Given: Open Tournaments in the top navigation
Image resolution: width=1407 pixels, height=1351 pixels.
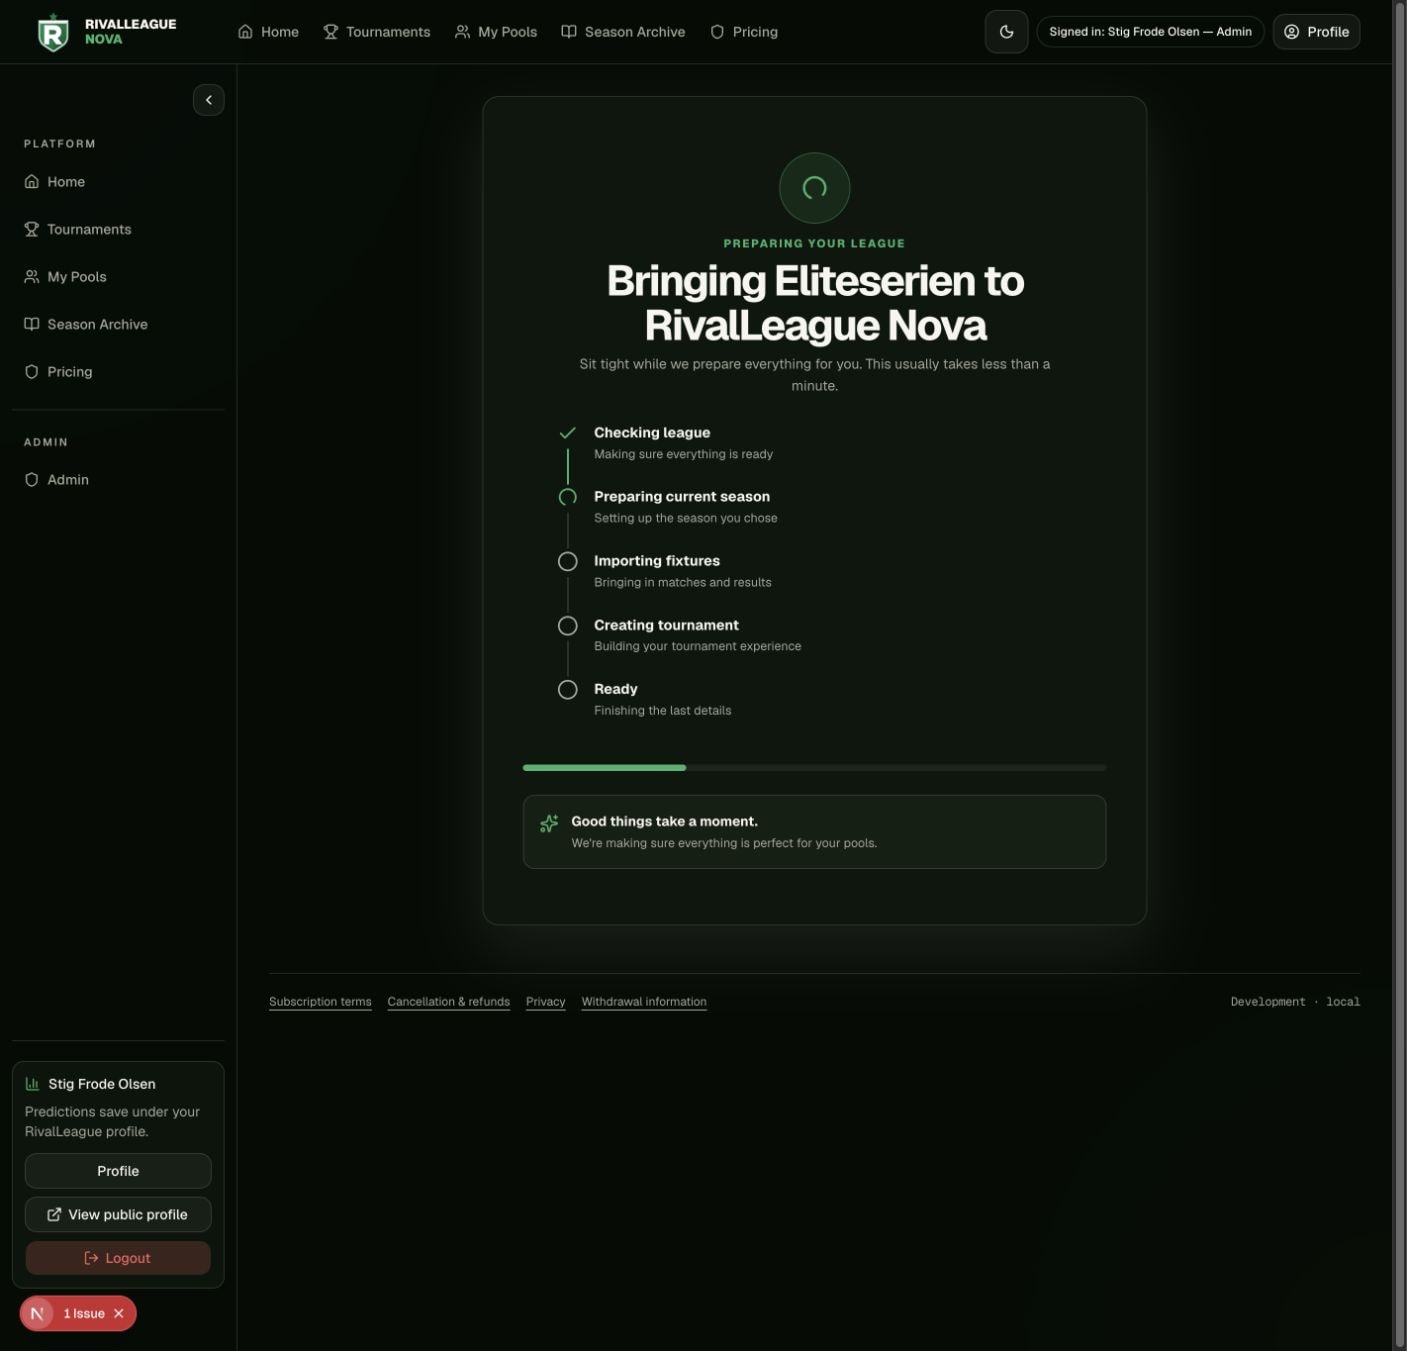Looking at the screenshot, I should pos(376,32).
